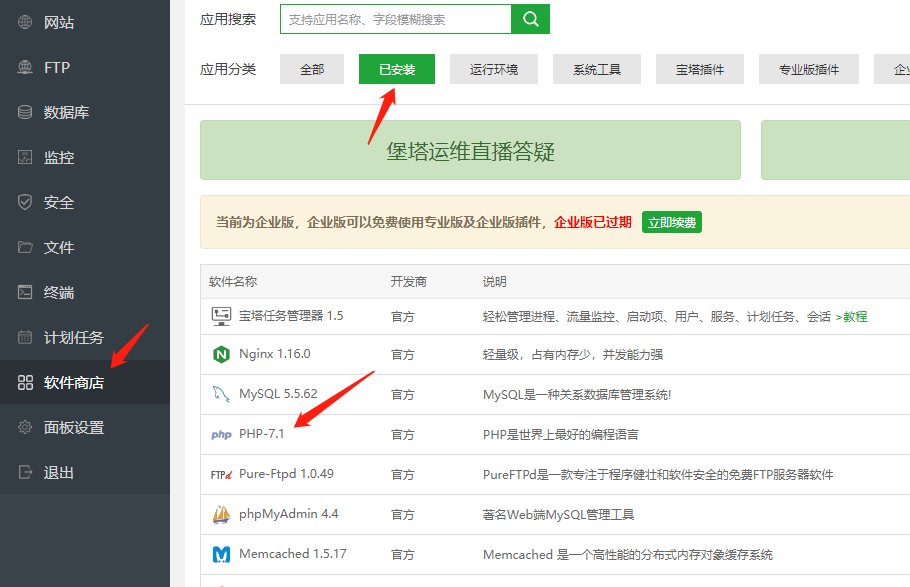
Task: Open the Pure-Ftpd 1.0.49 entry
Action: tap(286, 474)
